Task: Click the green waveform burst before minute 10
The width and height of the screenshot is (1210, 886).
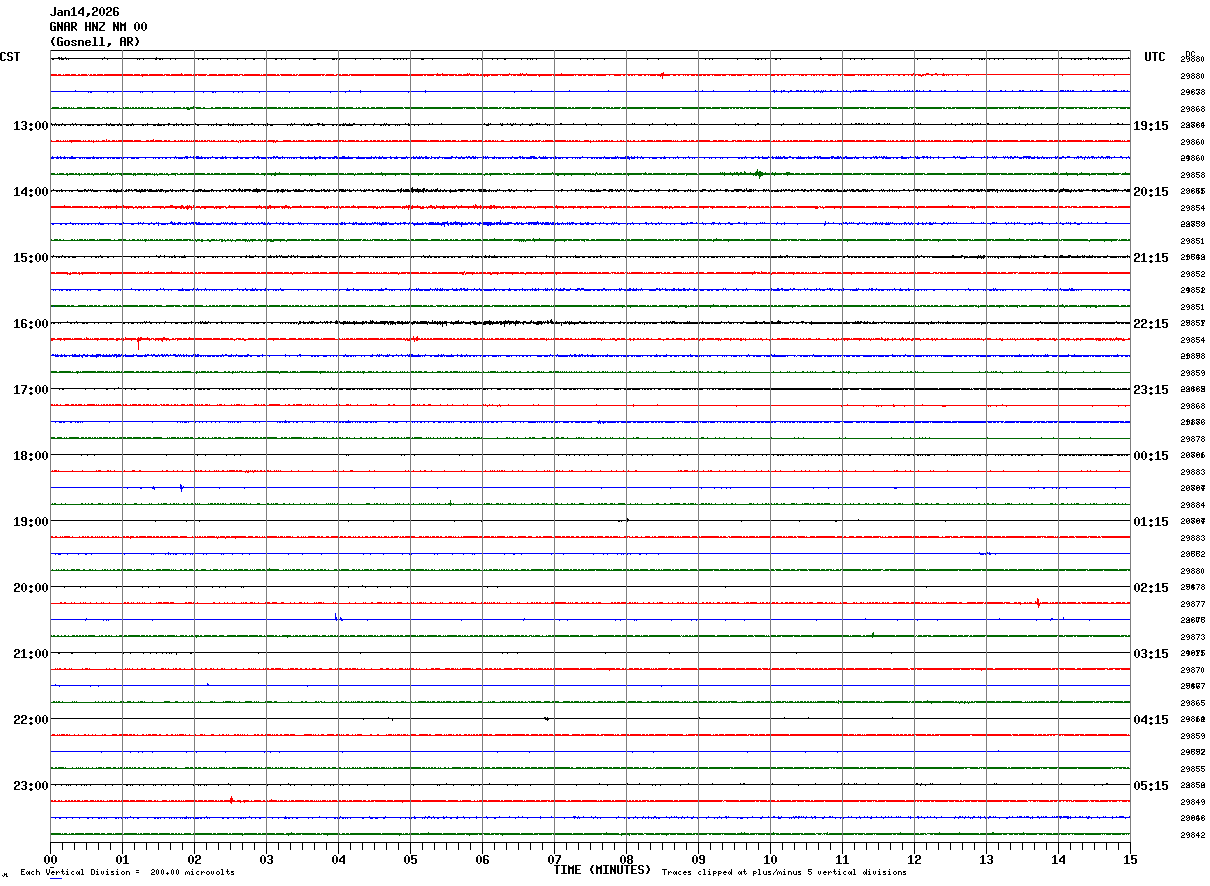Action: pos(758,174)
